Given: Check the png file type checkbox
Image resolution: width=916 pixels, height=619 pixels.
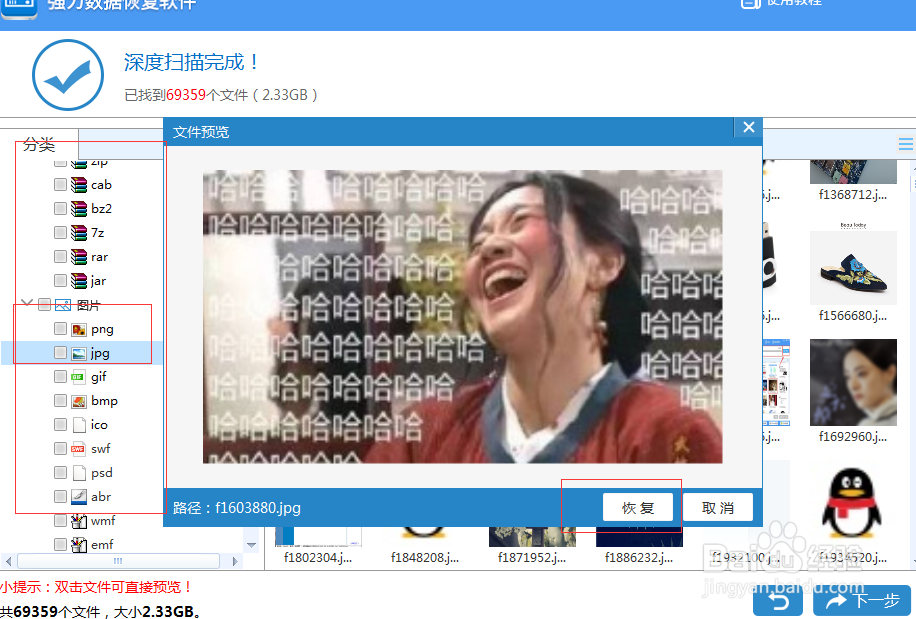Looking at the screenshot, I should point(60,329).
